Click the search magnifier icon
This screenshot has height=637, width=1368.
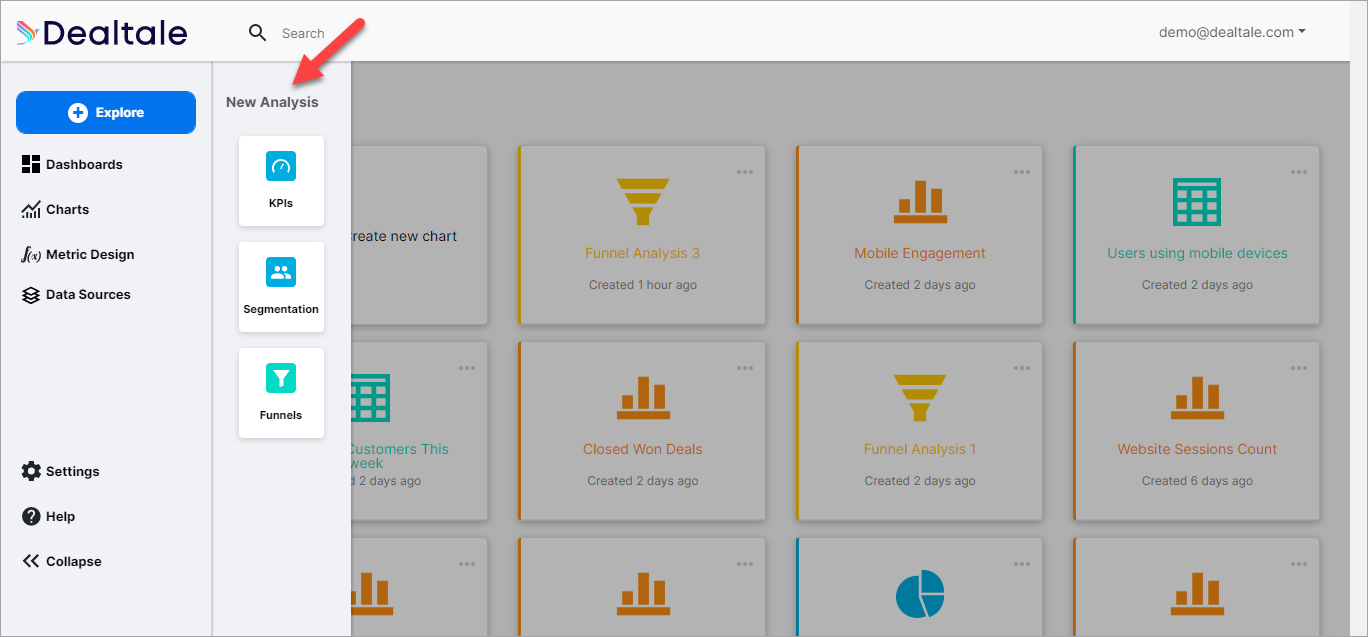258,33
